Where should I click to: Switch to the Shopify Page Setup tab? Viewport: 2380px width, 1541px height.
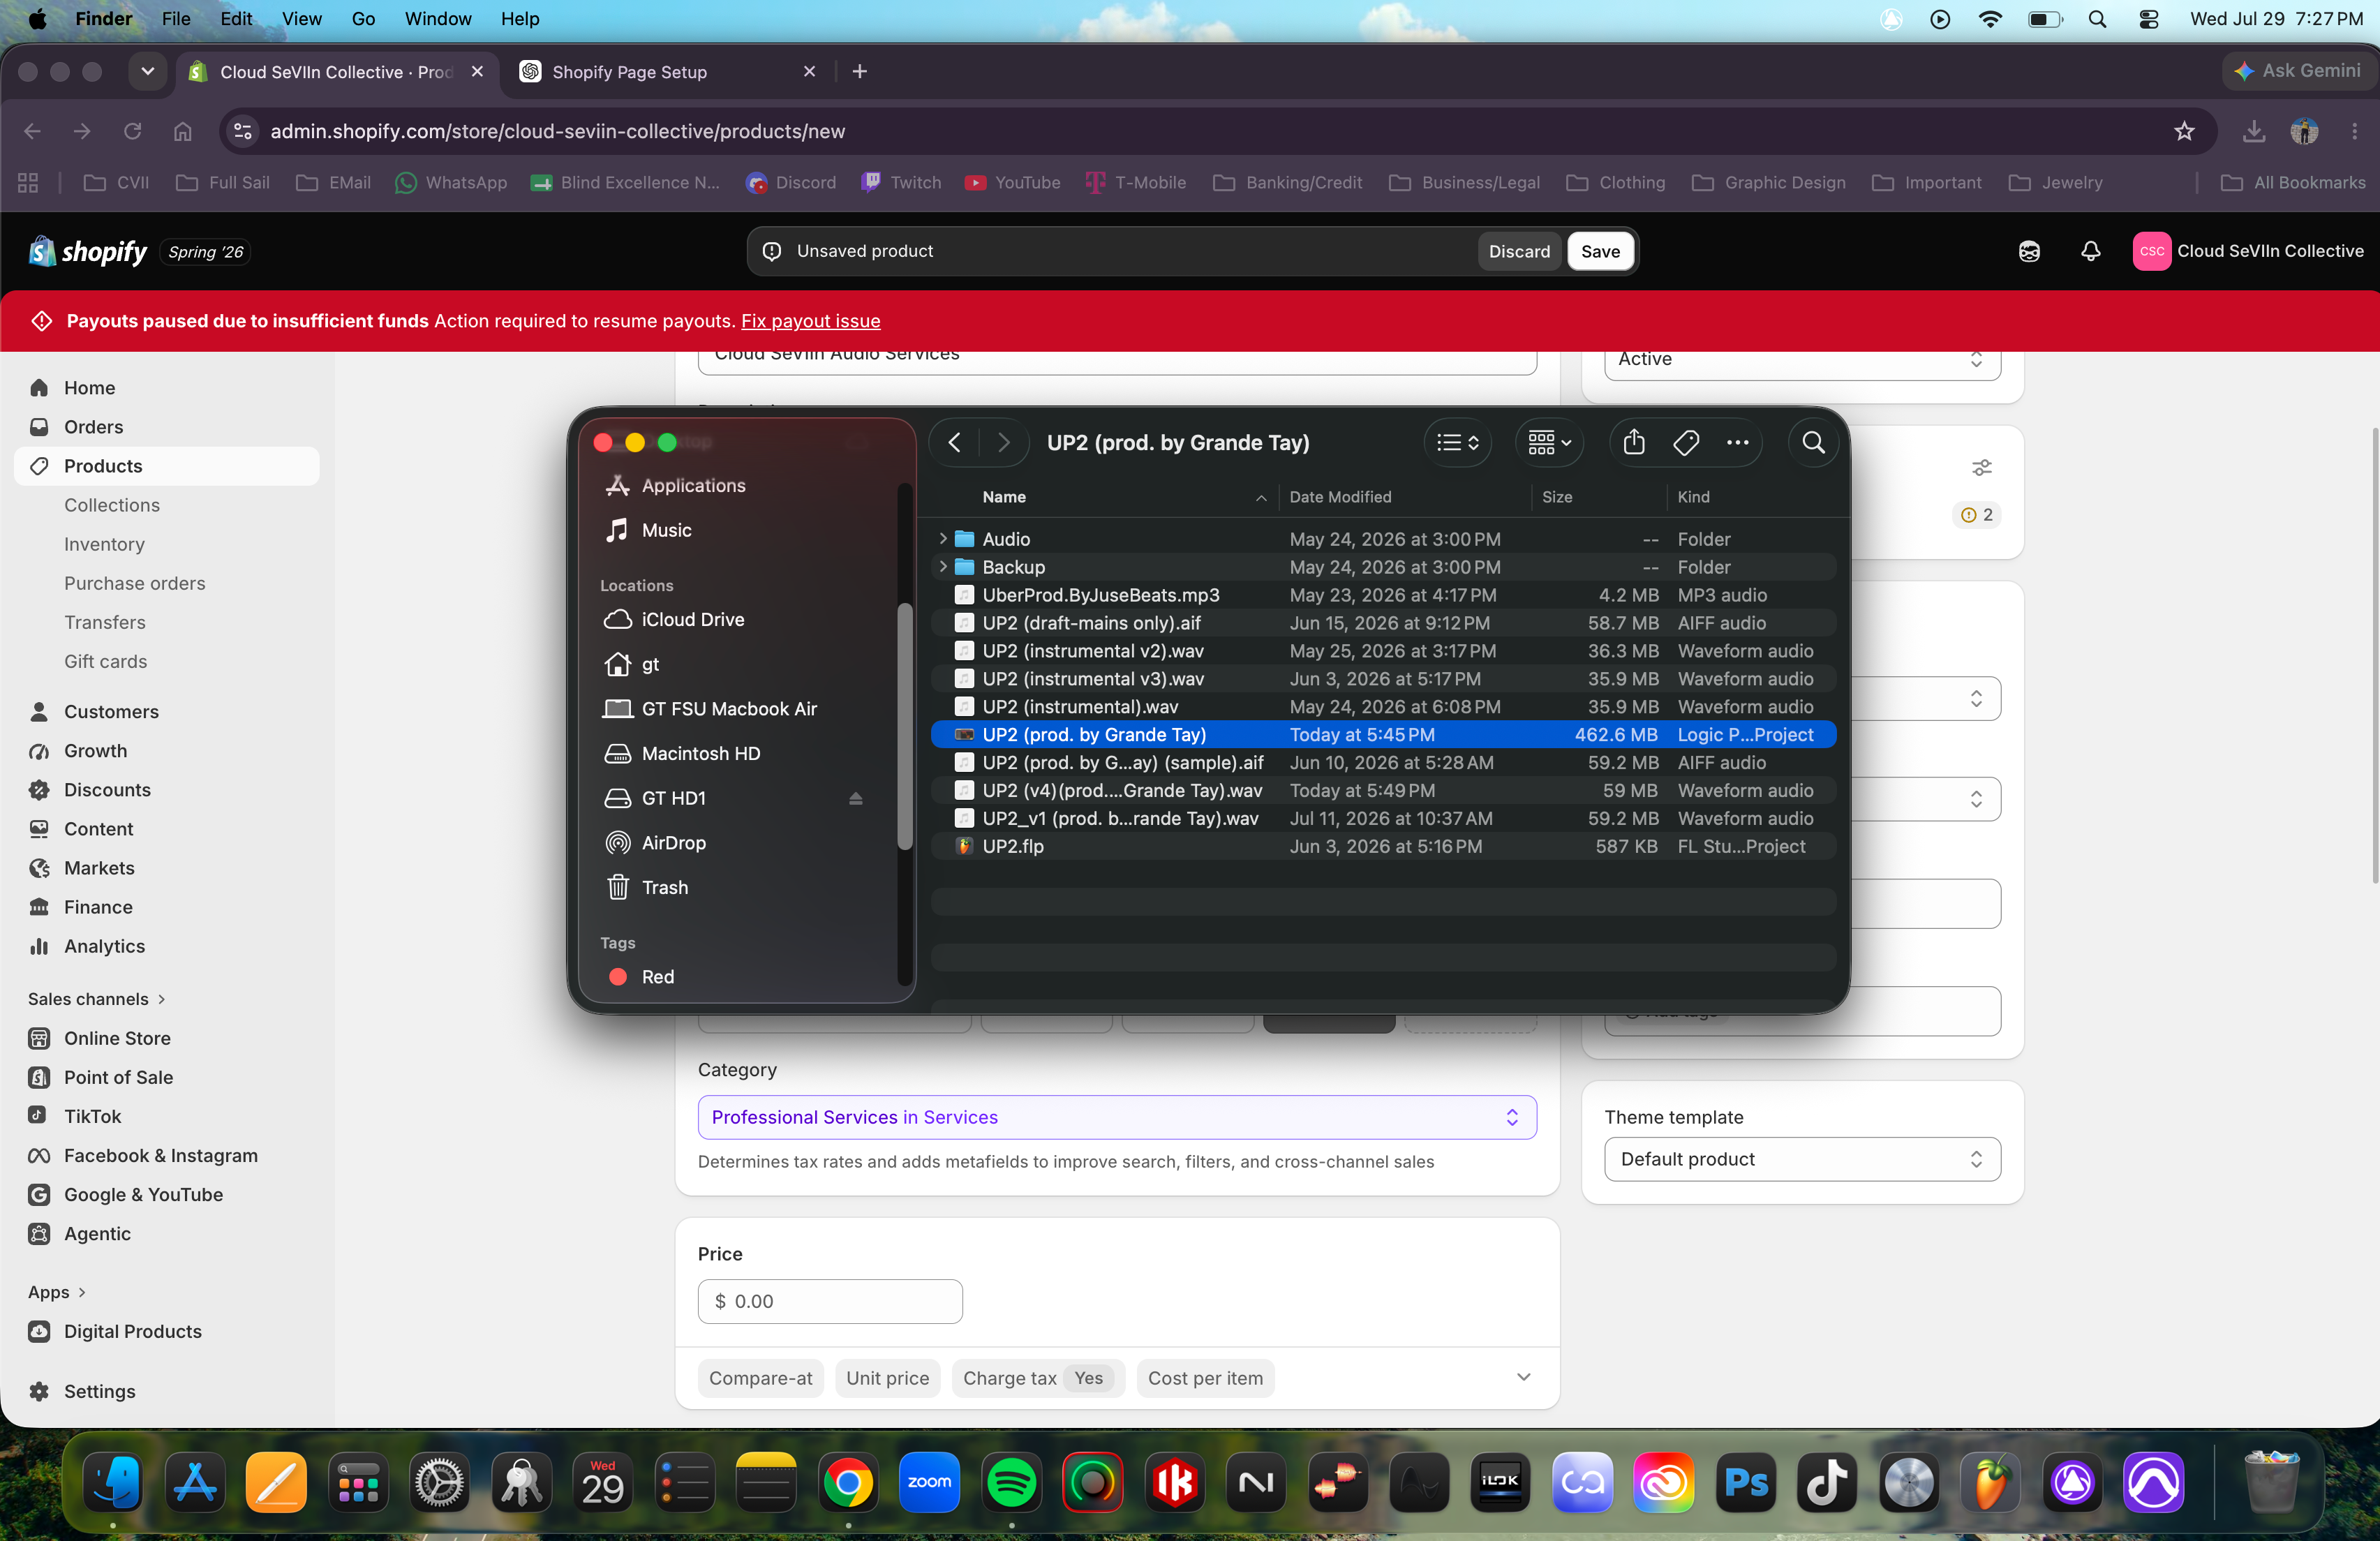point(667,72)
